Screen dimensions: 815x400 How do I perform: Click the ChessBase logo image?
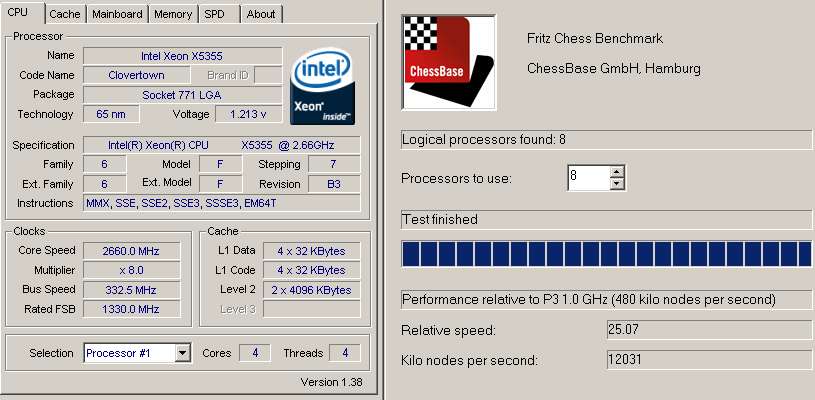click(x=449, y=62)
